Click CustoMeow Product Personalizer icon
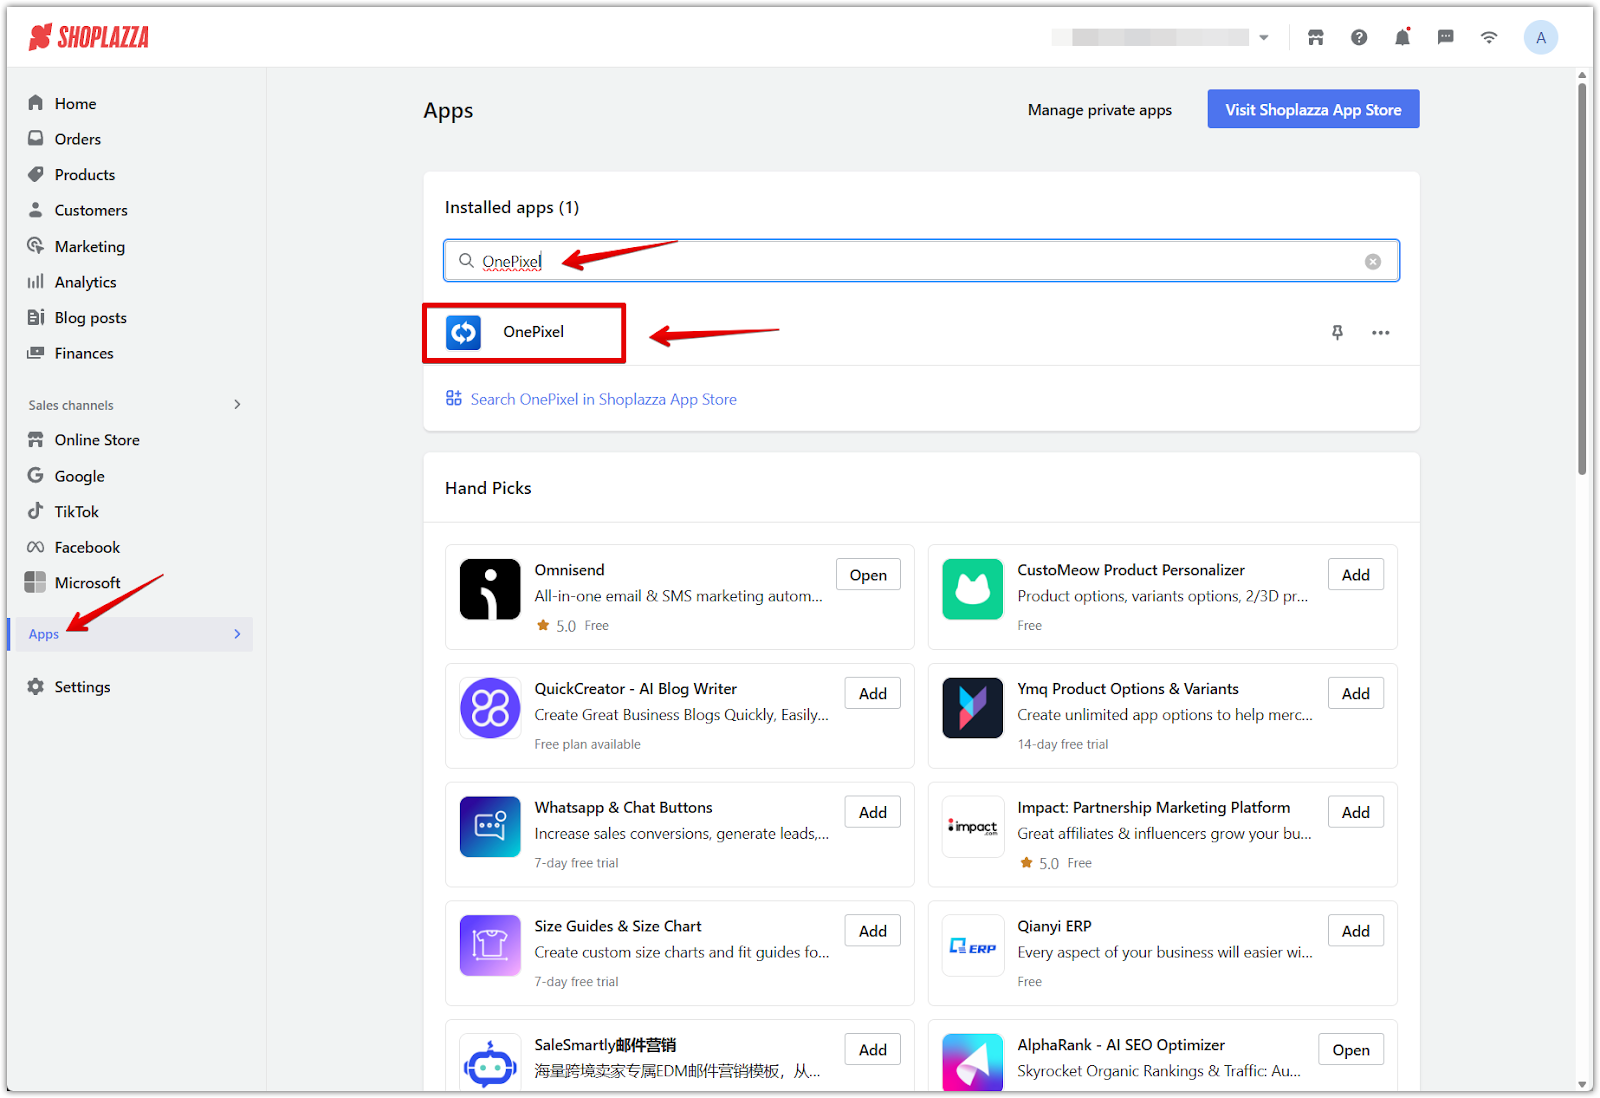Image resolution: width=1600 pixels, height=1098 pixels. (x=972, y=589)
